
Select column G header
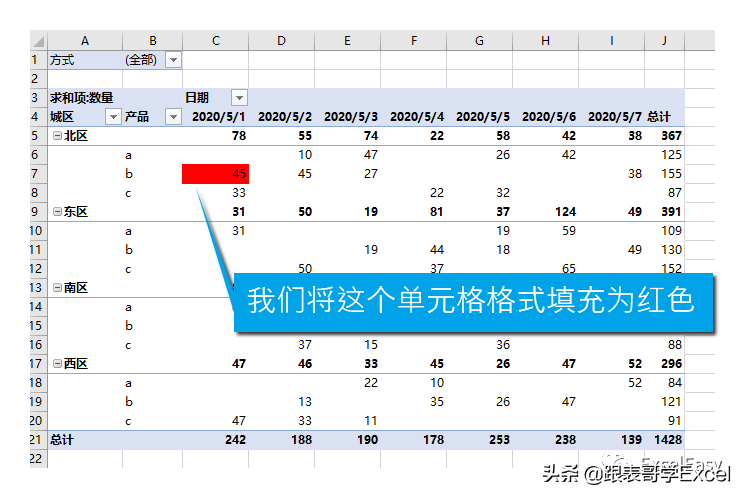[479, 41]
